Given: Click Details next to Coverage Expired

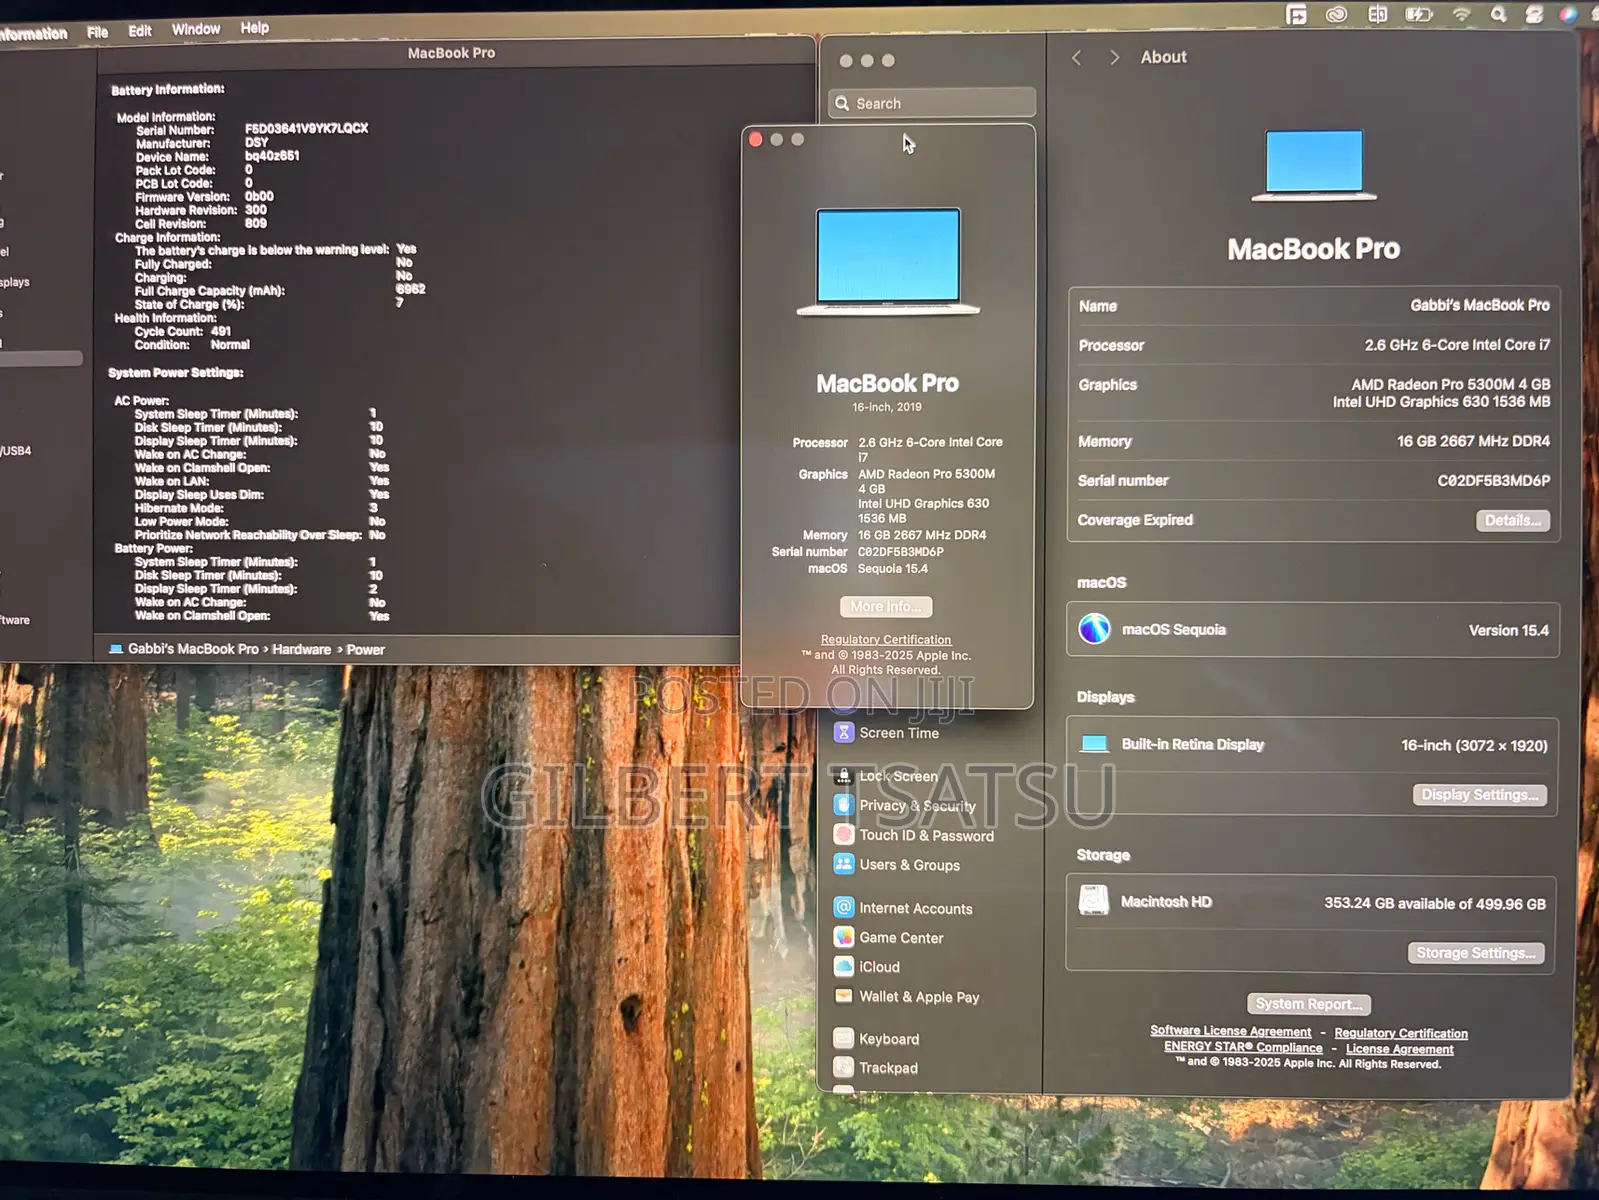Looking at the screenshot, I should [x=1513, y=520].
